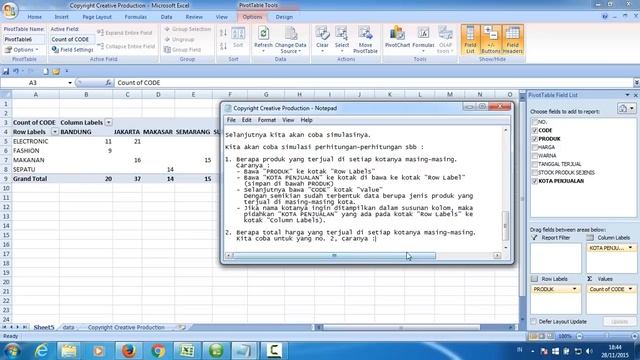
Task: Click Collapse Entire Field button
Action: point(127,46)
